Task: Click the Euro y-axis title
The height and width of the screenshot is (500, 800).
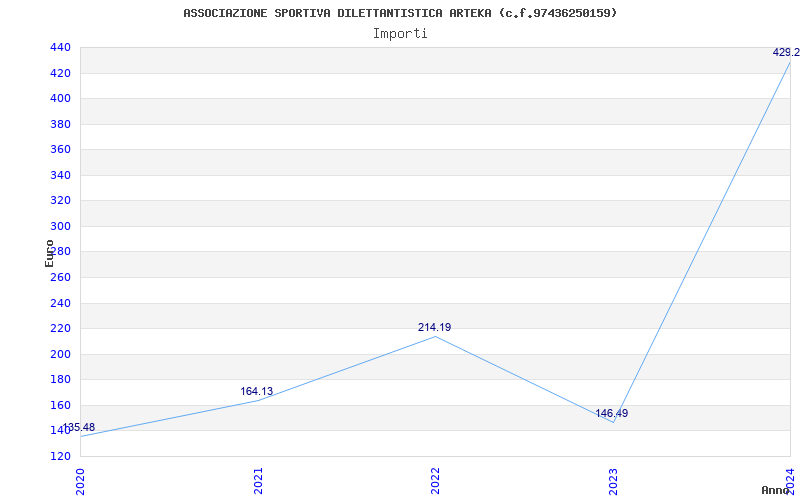Action: coord(49,253)
